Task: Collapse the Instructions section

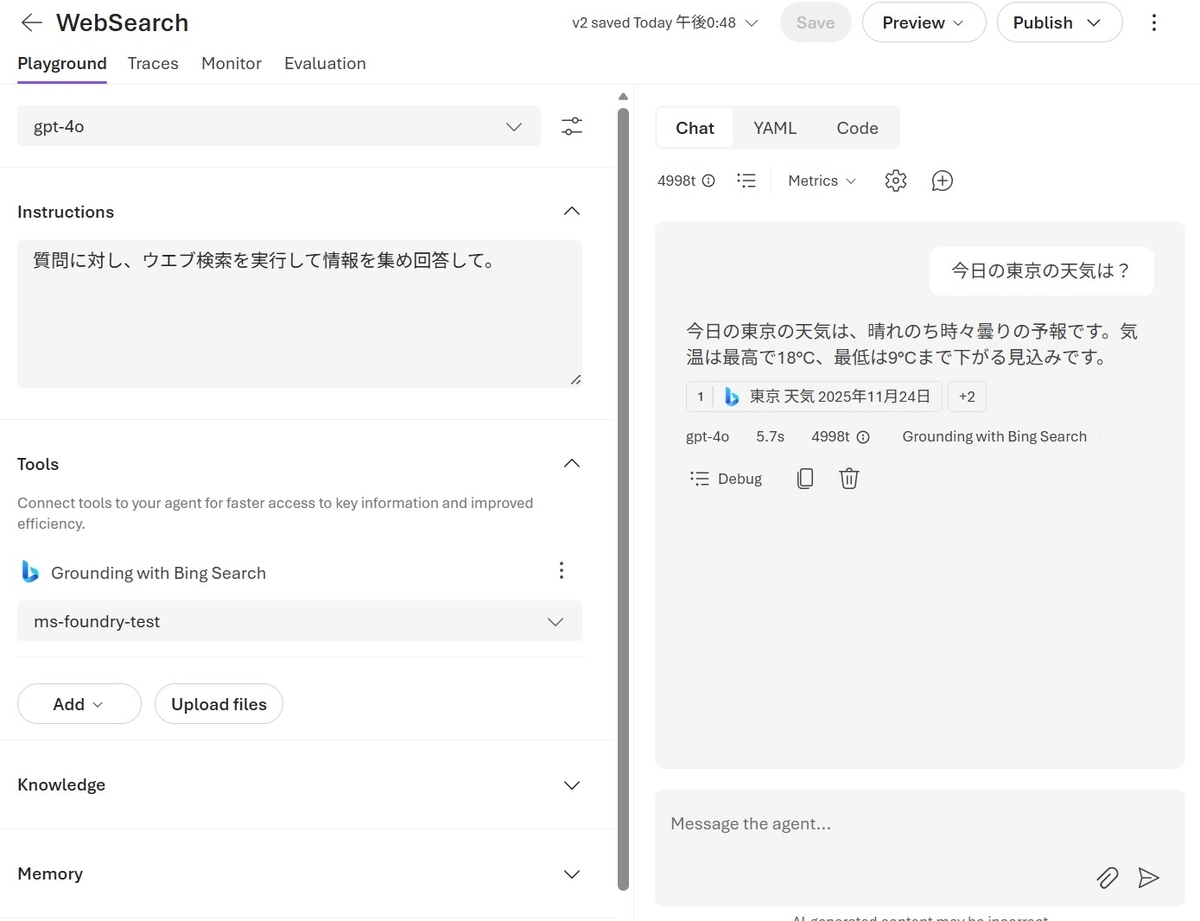Action: click(572, 211)
